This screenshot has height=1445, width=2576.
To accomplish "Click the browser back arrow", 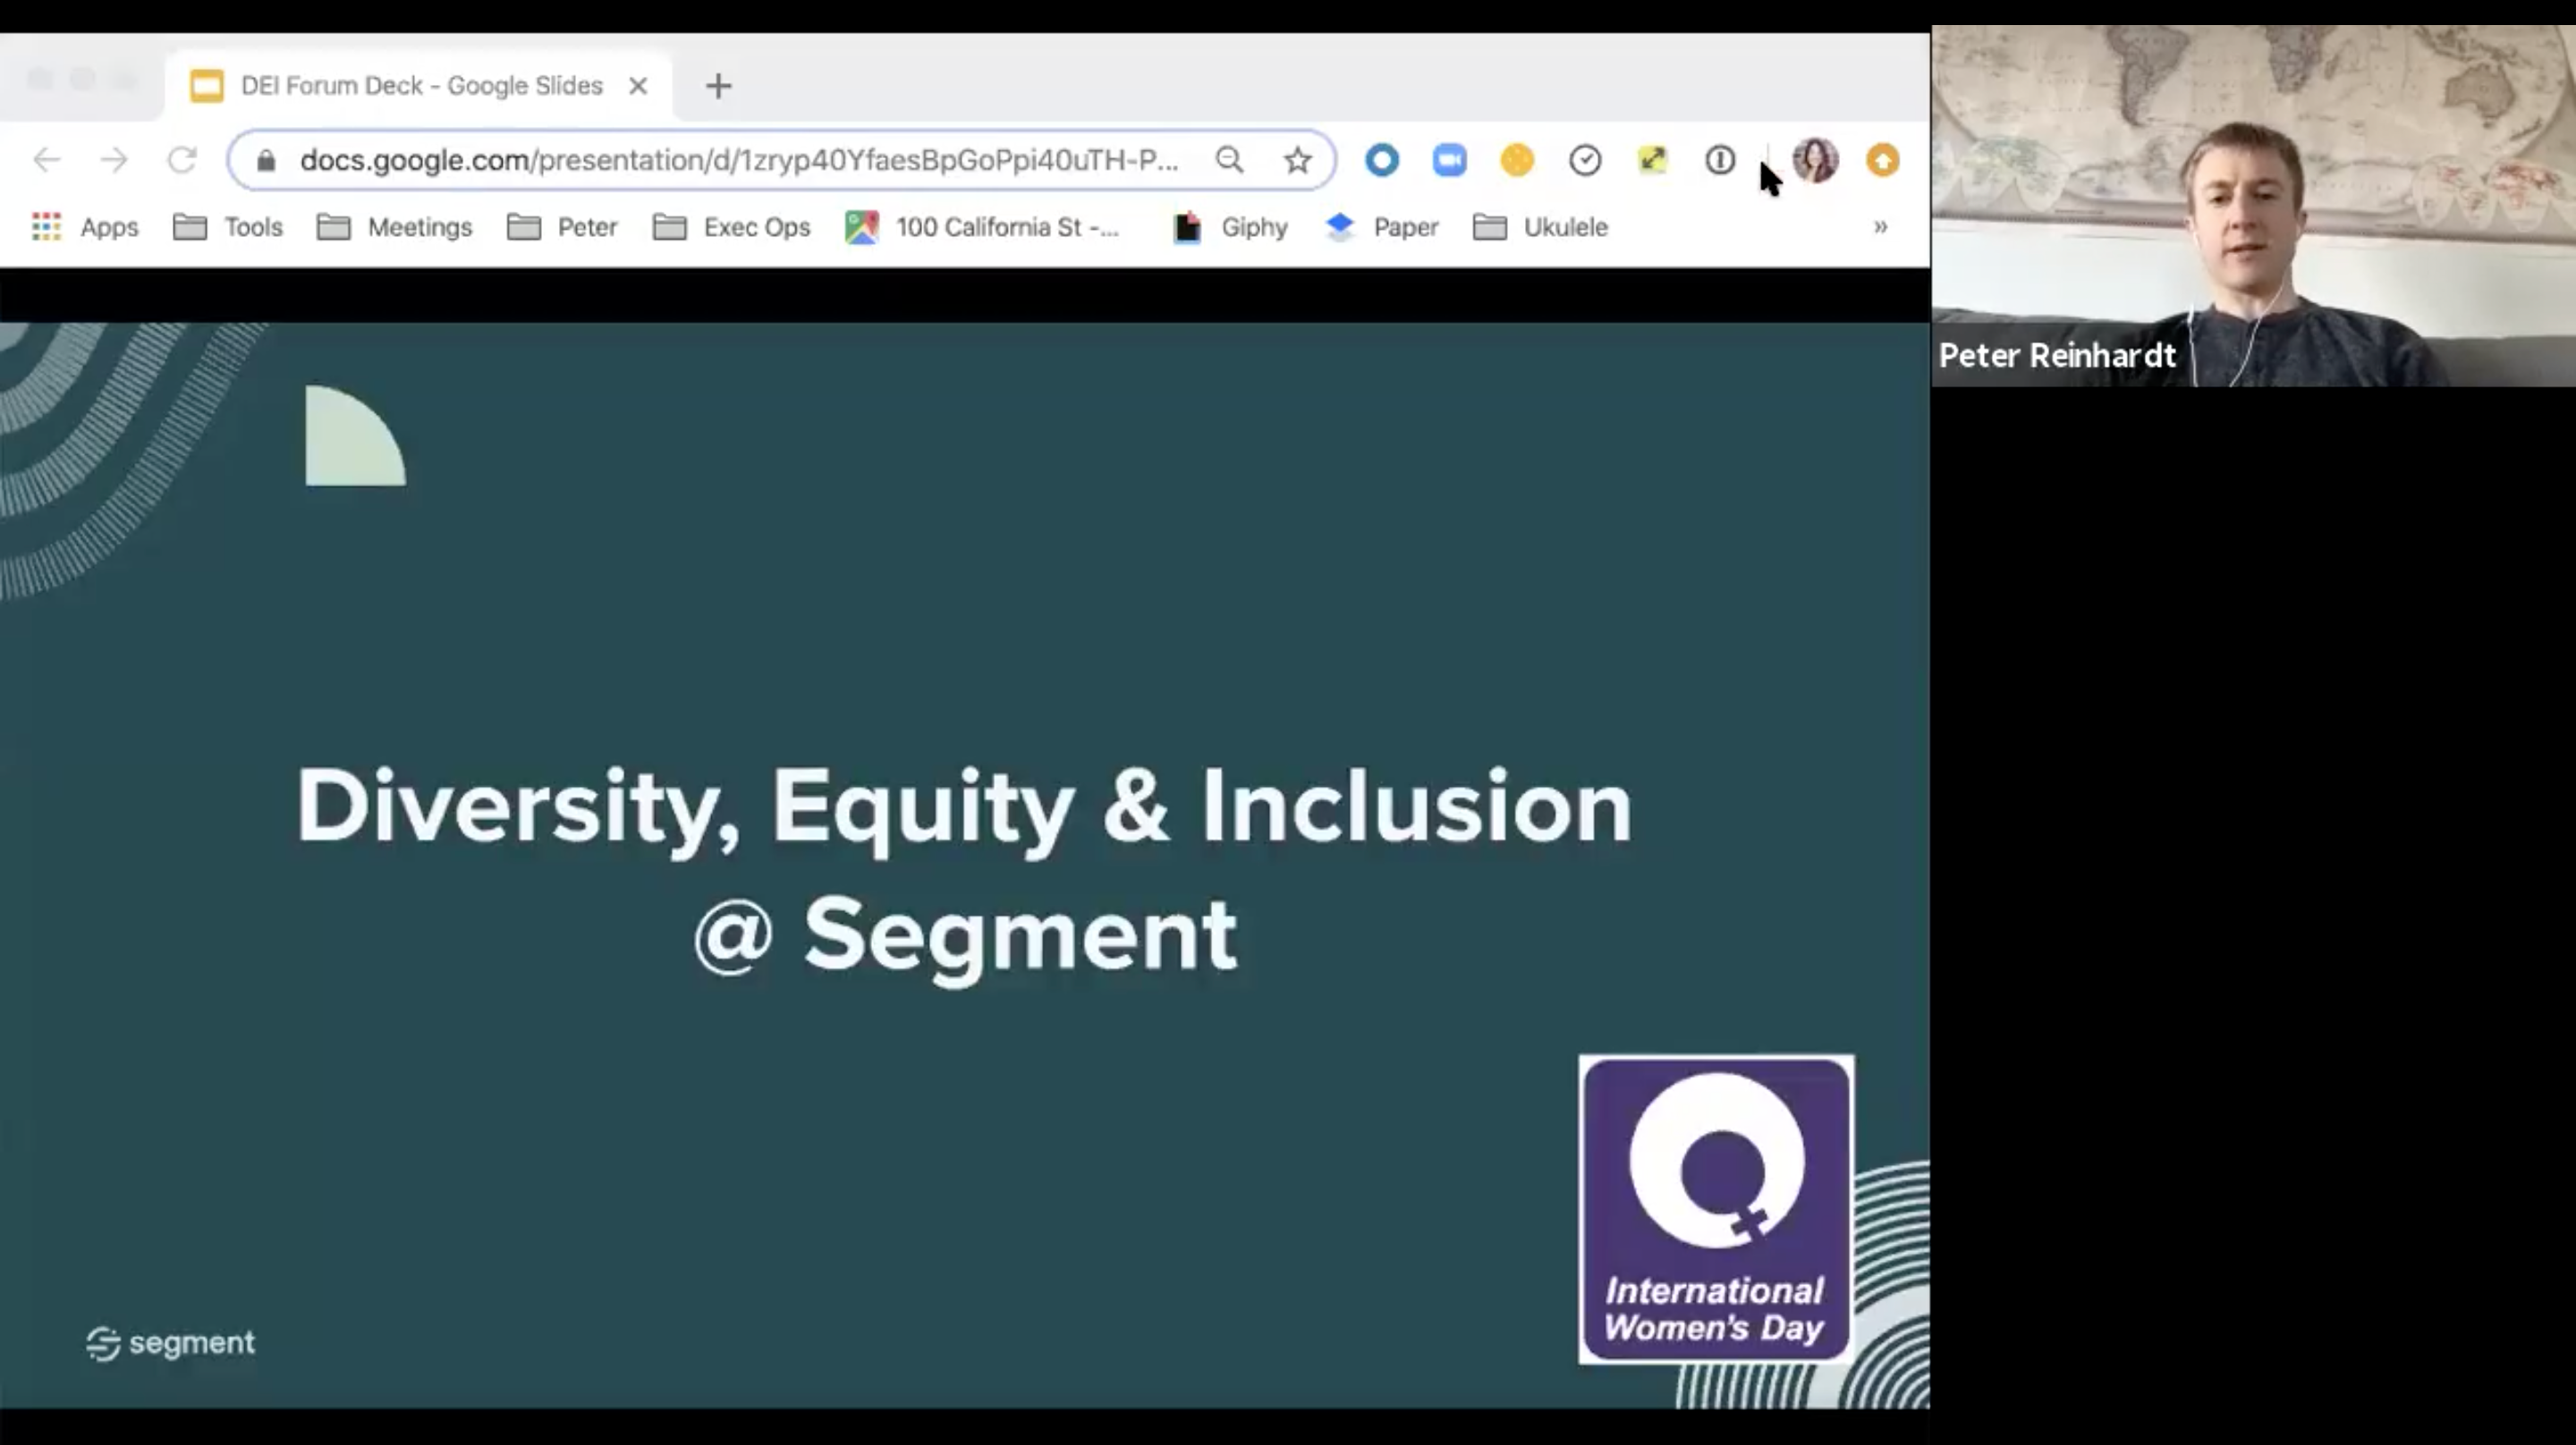I will (x=47, y=160).
